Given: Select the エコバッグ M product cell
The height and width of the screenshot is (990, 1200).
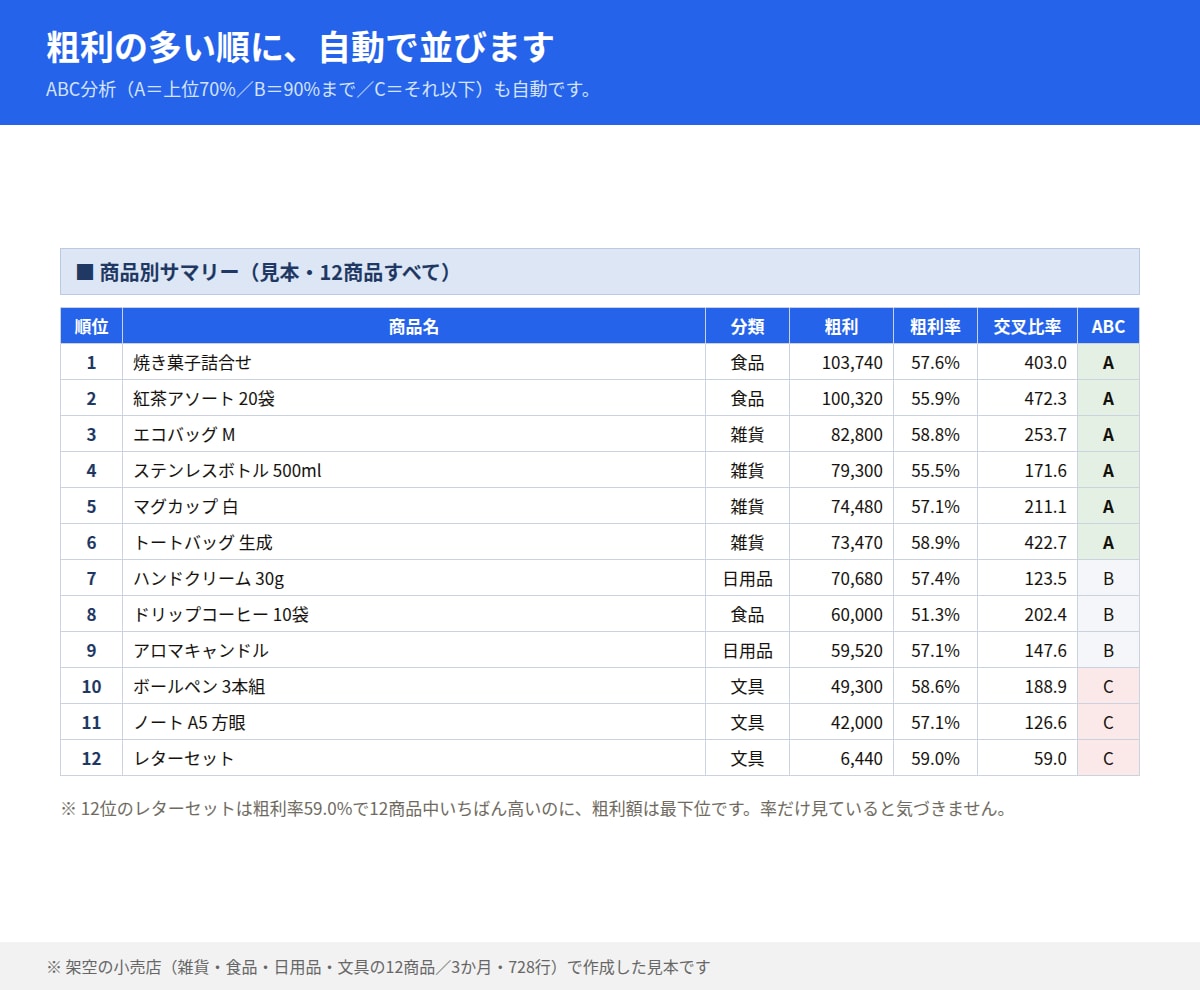Looking at the screenshot, I should click(414, 434).
